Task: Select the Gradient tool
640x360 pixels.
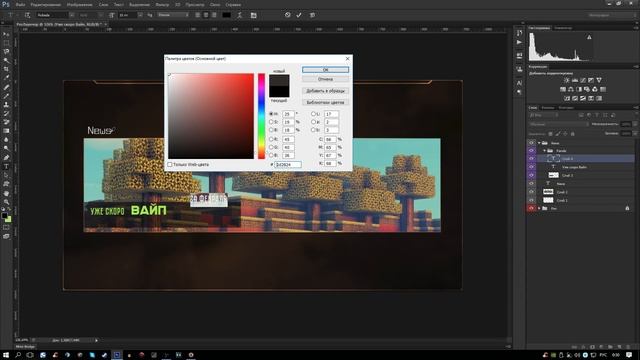Action: click(6, 131)
